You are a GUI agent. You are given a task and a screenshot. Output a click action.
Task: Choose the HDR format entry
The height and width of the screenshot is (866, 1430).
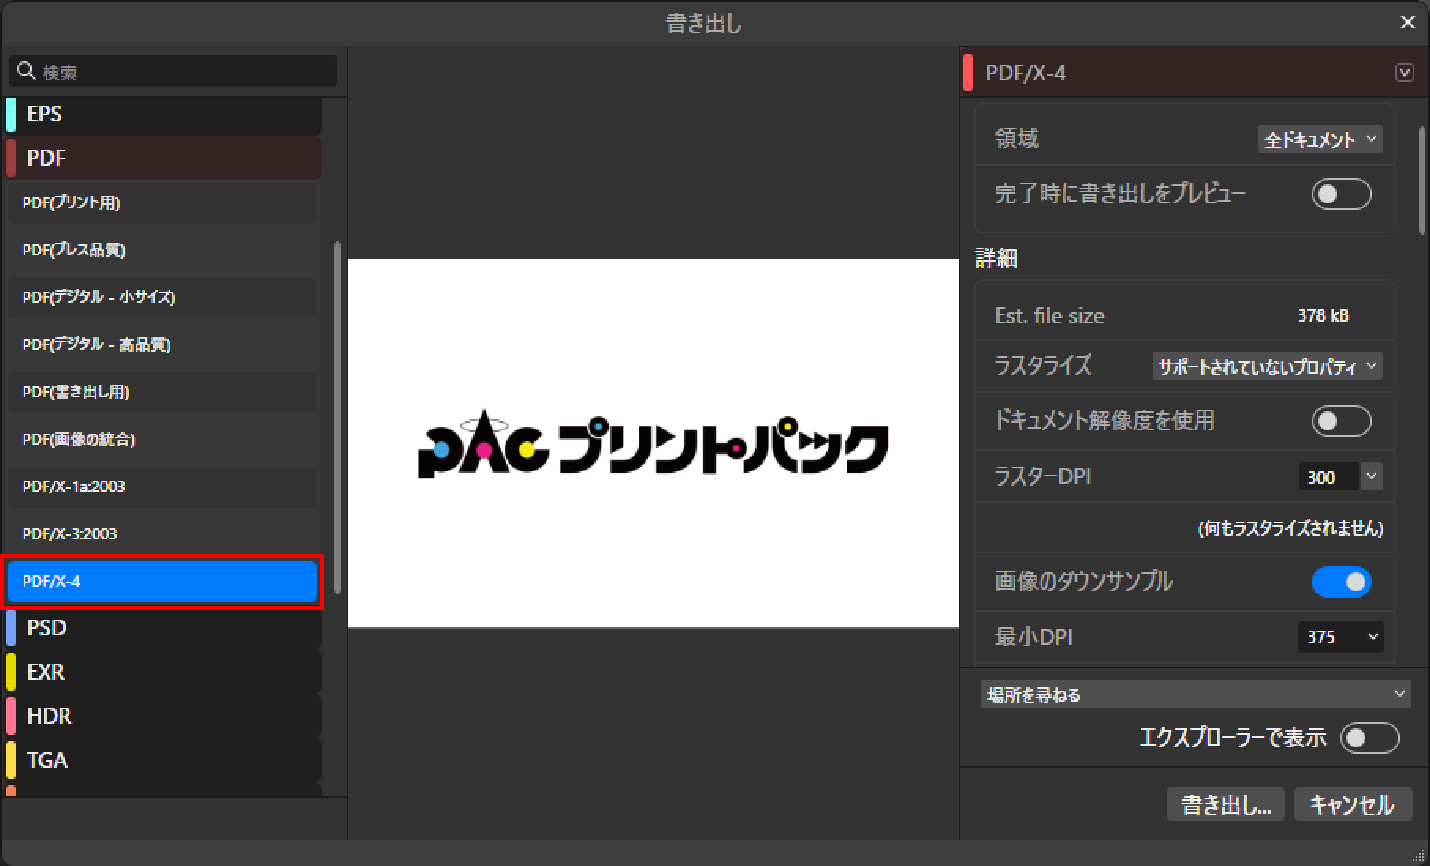click(164, 716)
